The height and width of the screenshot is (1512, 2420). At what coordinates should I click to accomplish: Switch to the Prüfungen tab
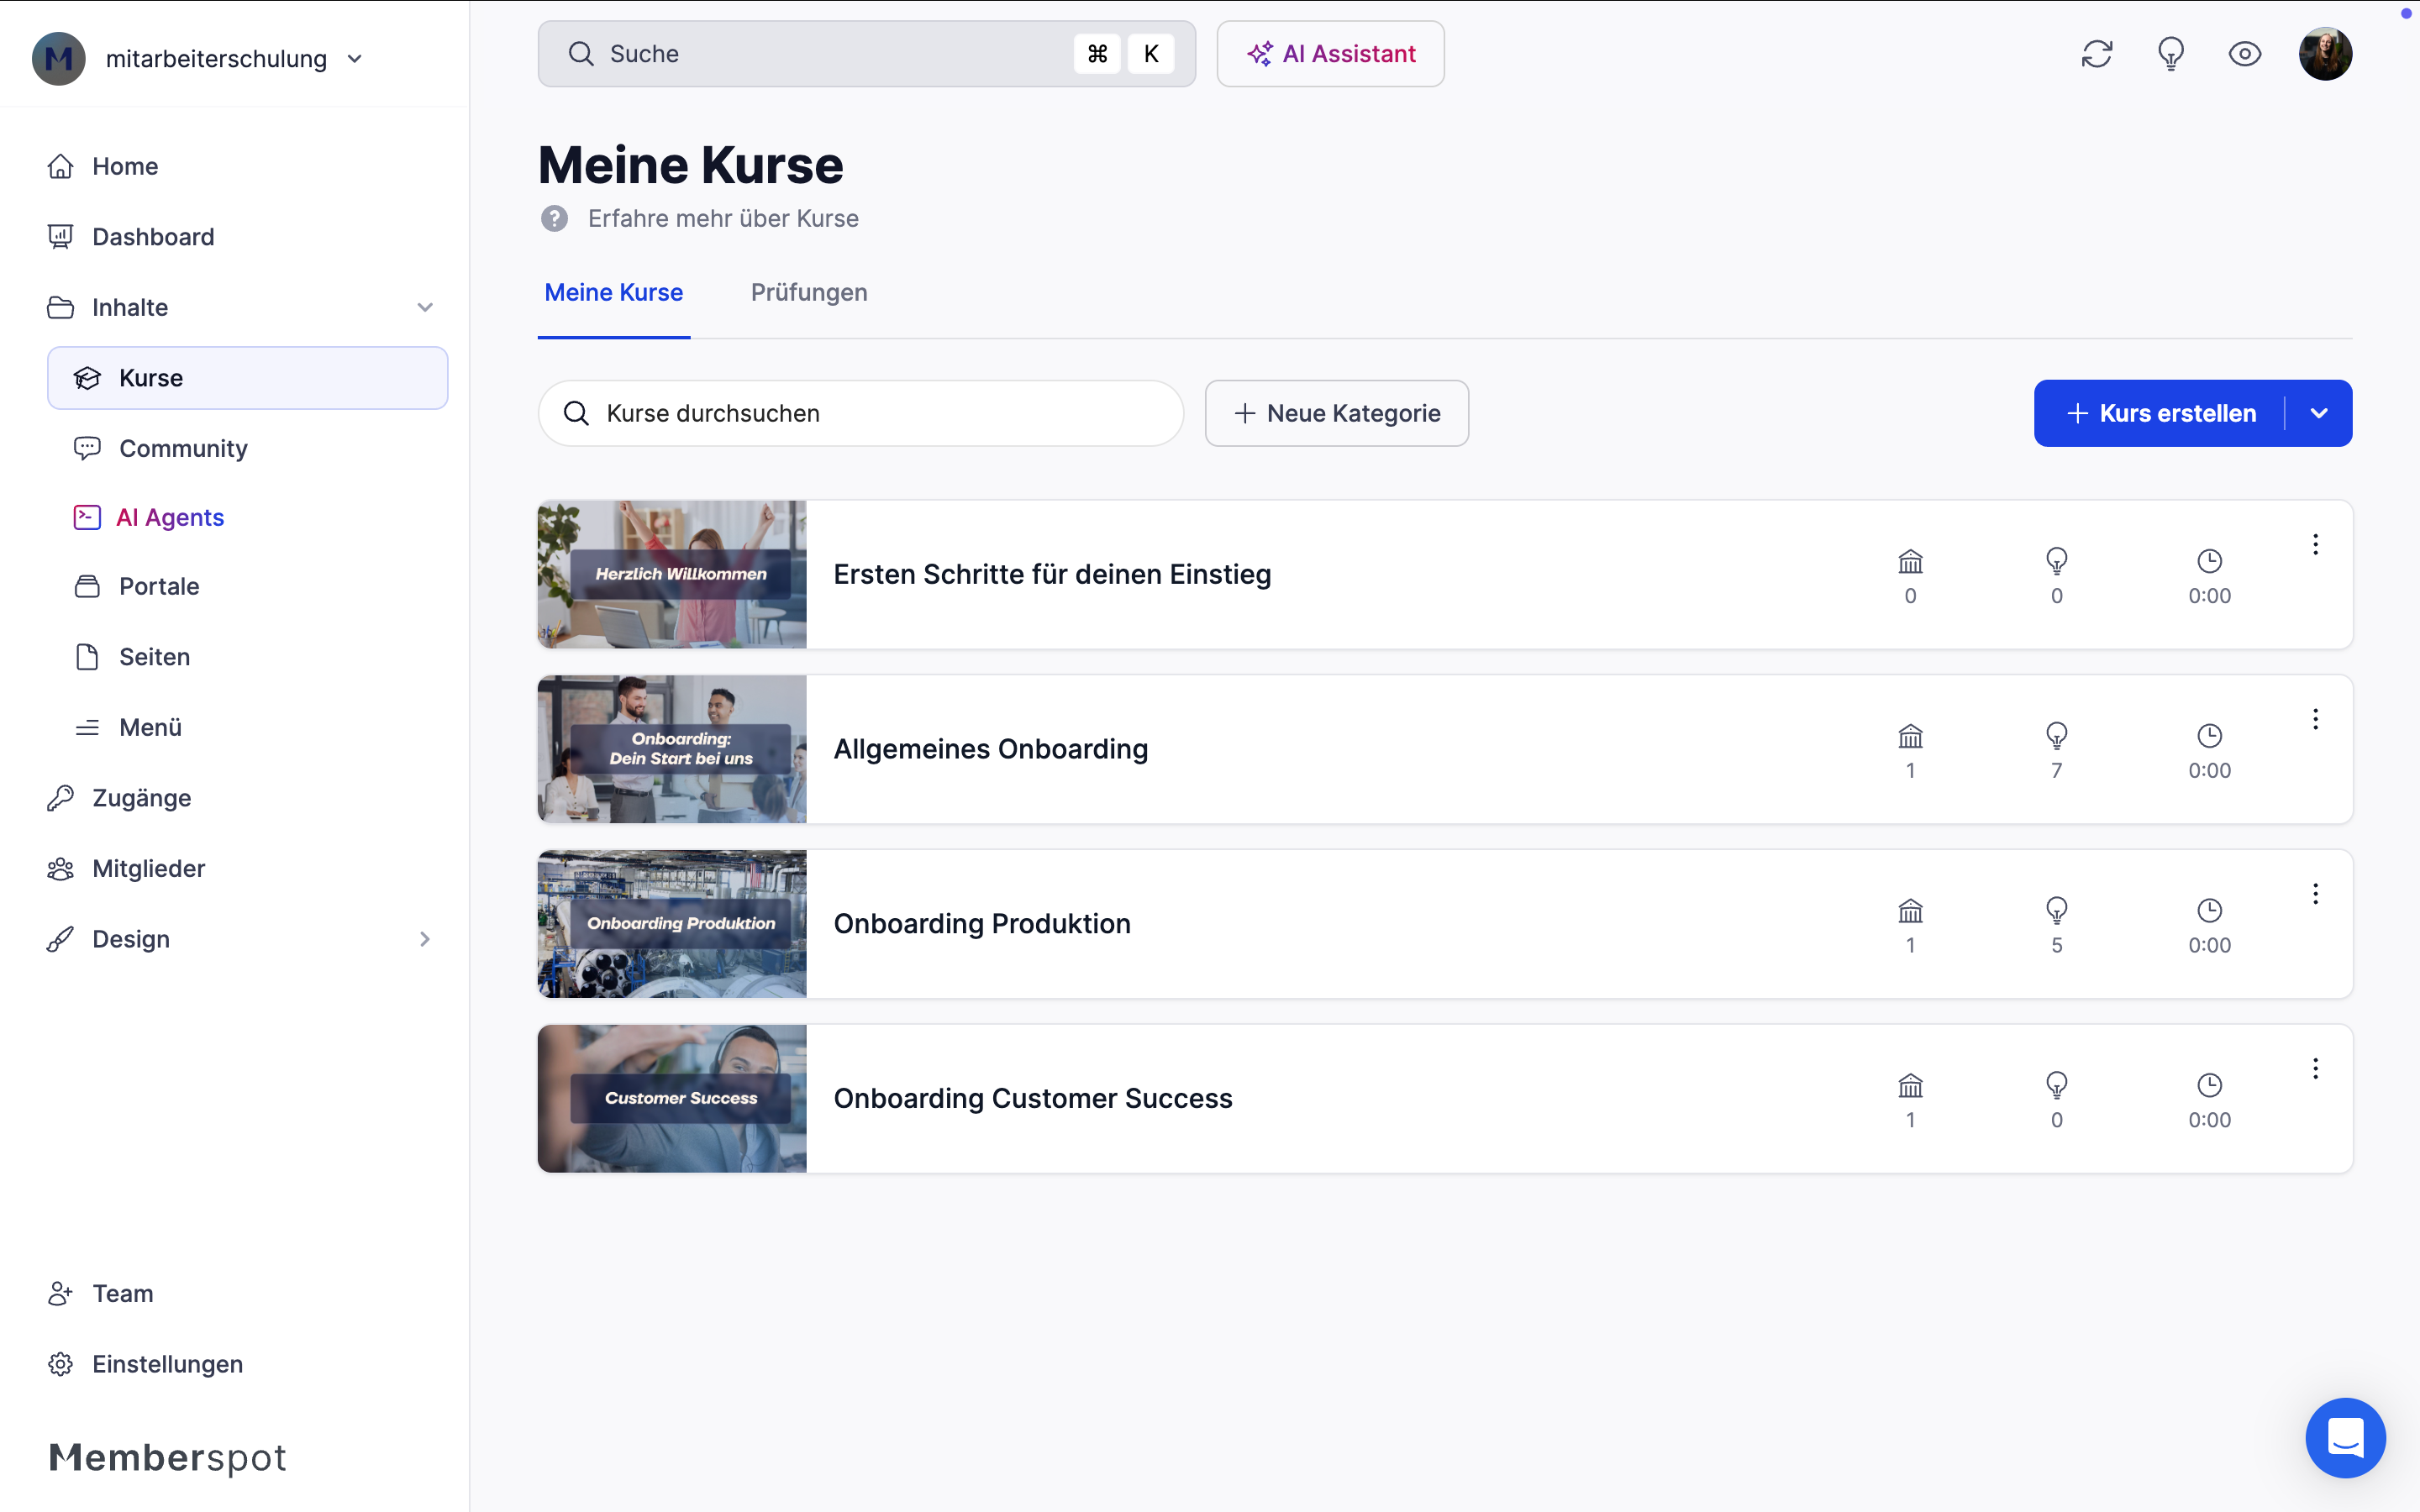click(x=808, y=292)
